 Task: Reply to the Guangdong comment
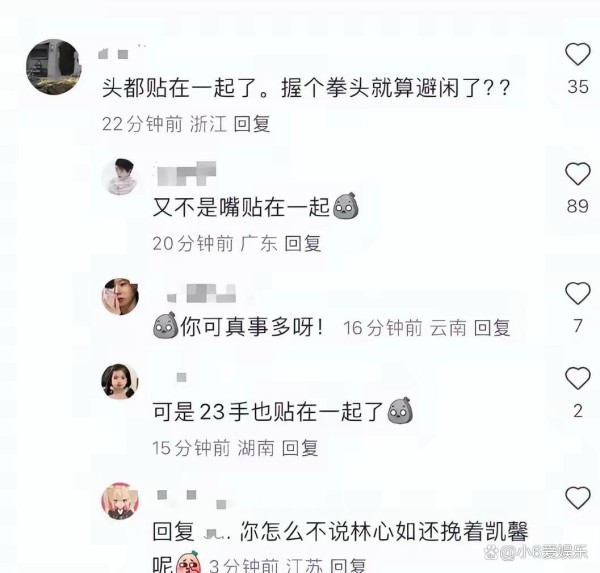click(x=303, y=244)
